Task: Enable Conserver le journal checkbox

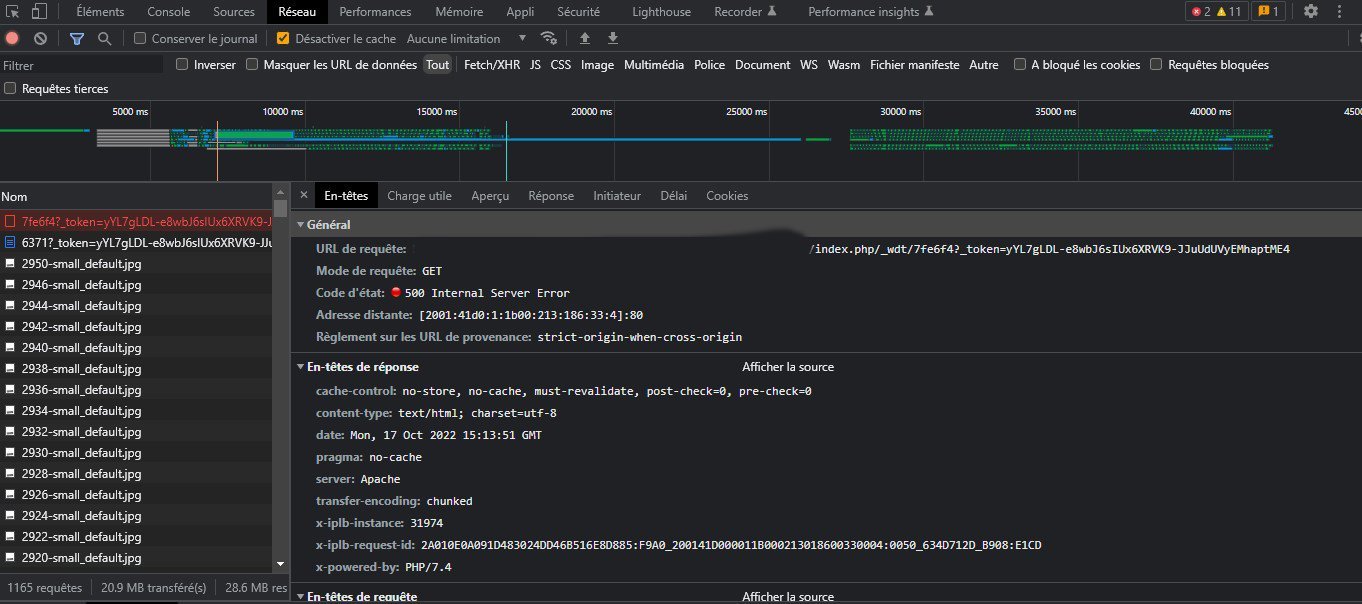Action: point(140,39)
